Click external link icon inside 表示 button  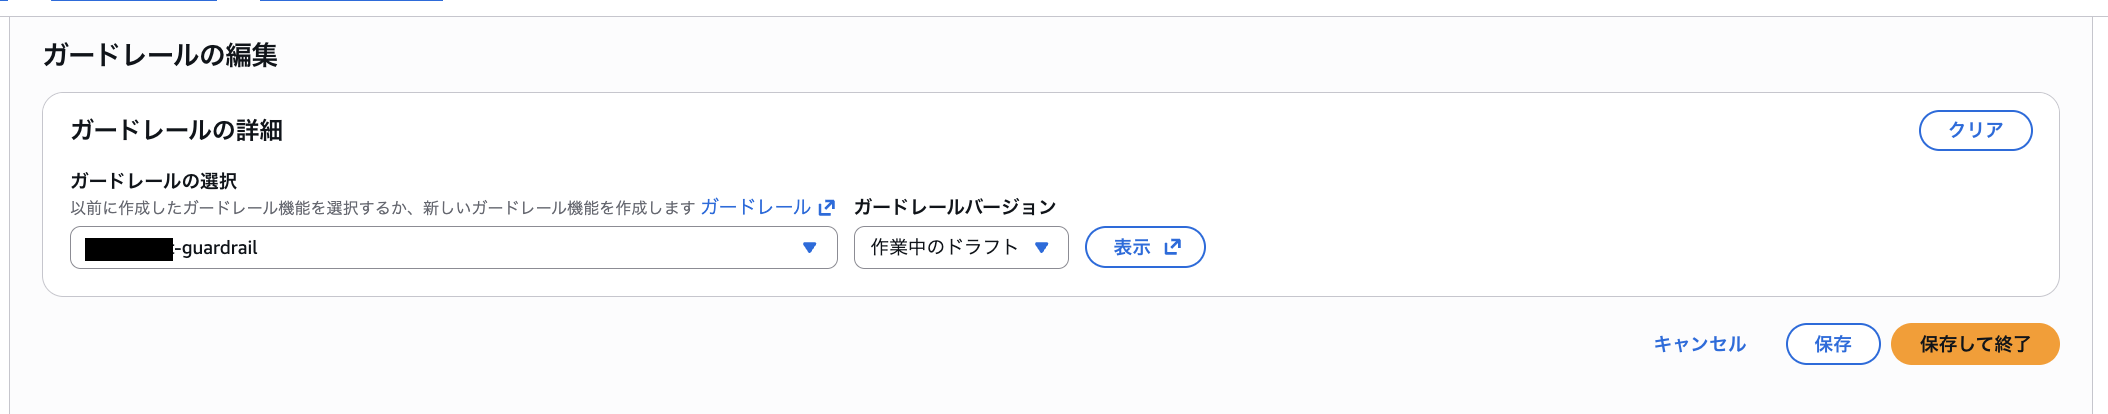click(1173, 247)
